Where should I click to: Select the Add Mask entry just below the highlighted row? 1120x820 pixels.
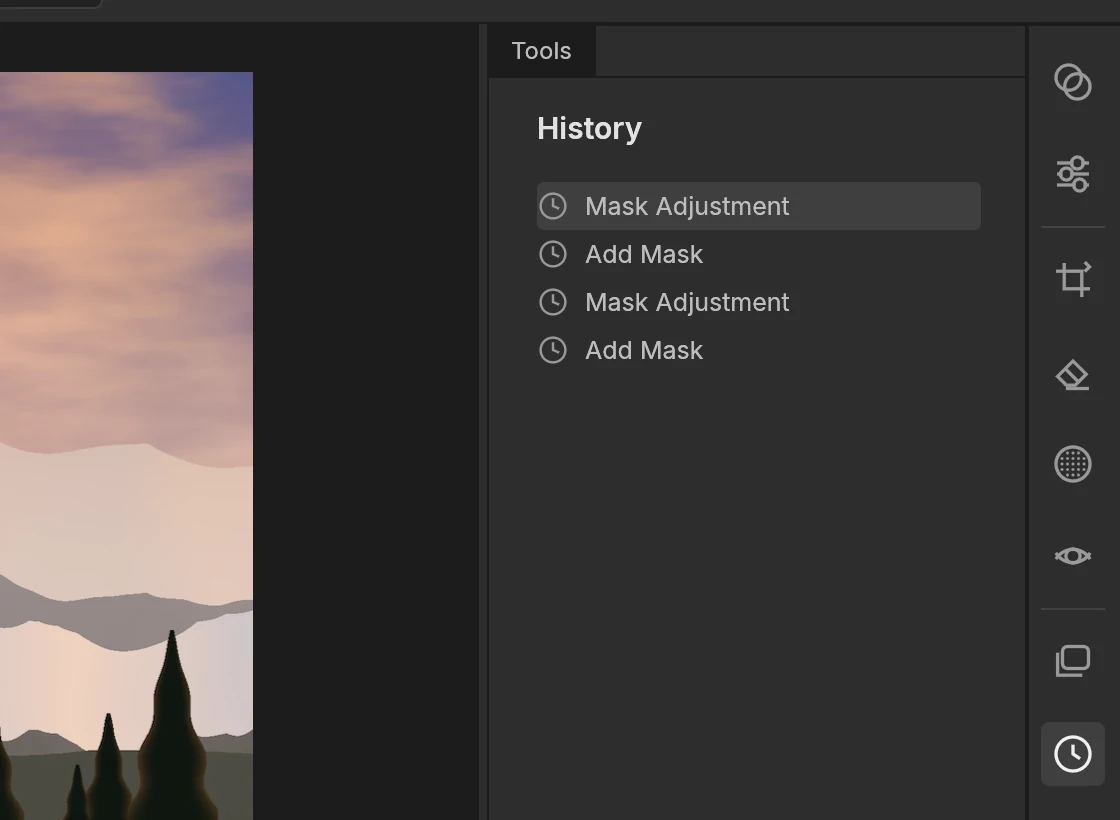coord(759,254)
